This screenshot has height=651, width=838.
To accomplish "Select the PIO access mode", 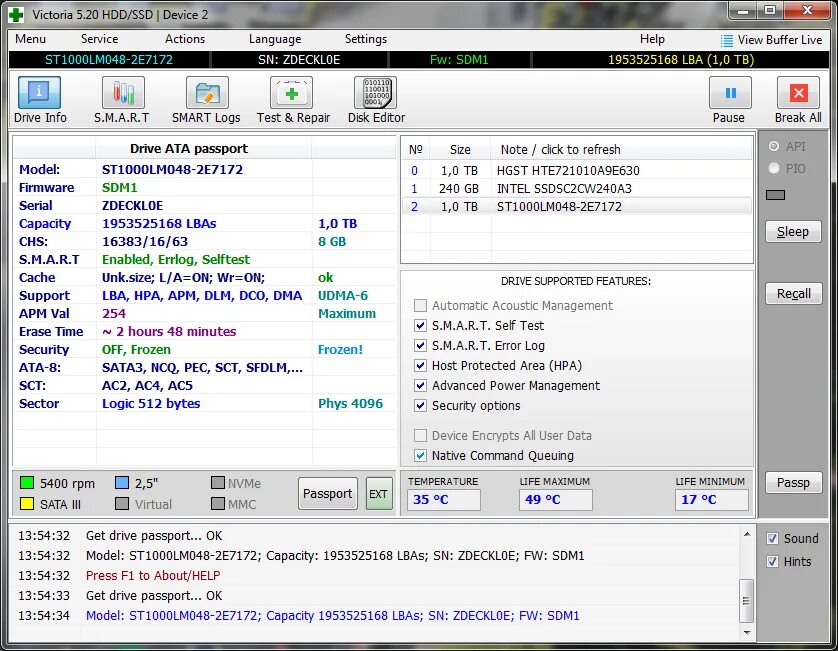I will (x=774, y=168).
